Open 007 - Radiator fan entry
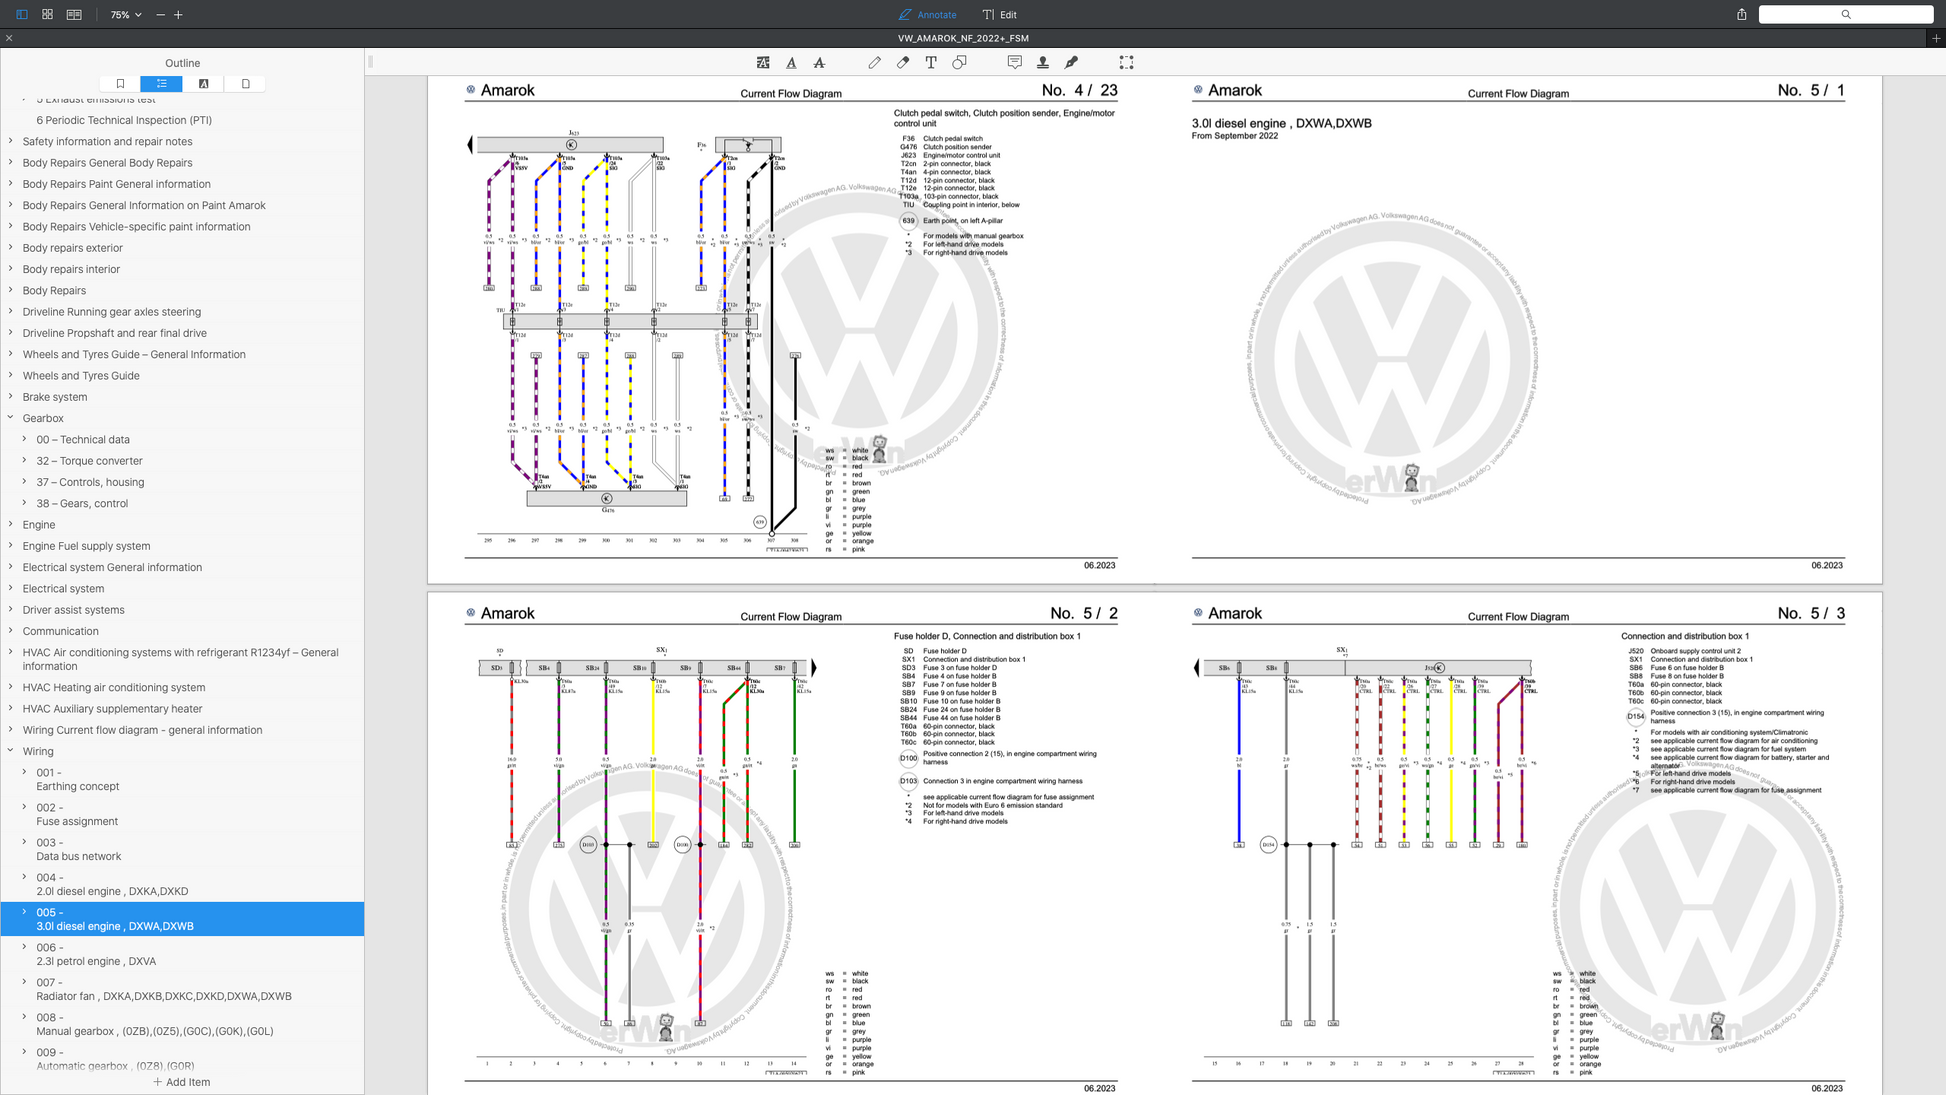The height and width of the screenshot is (1095, 1946). pyautogui.click(x=164, y=989)
